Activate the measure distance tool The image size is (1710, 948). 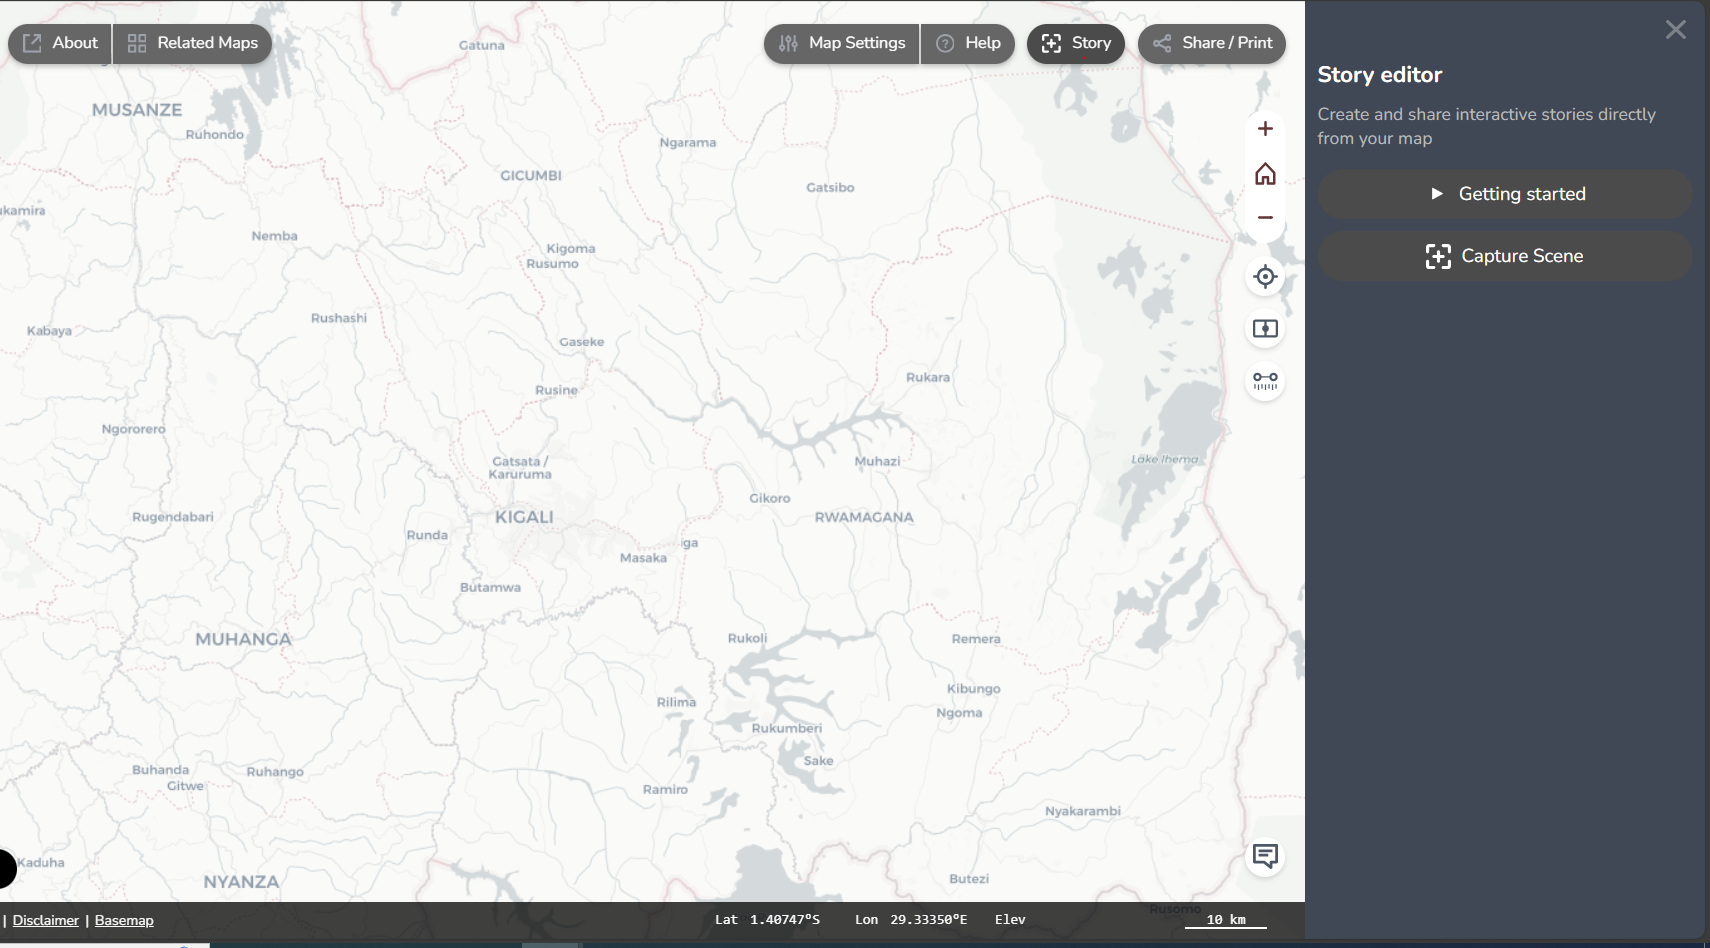(x=1265, y=381)
